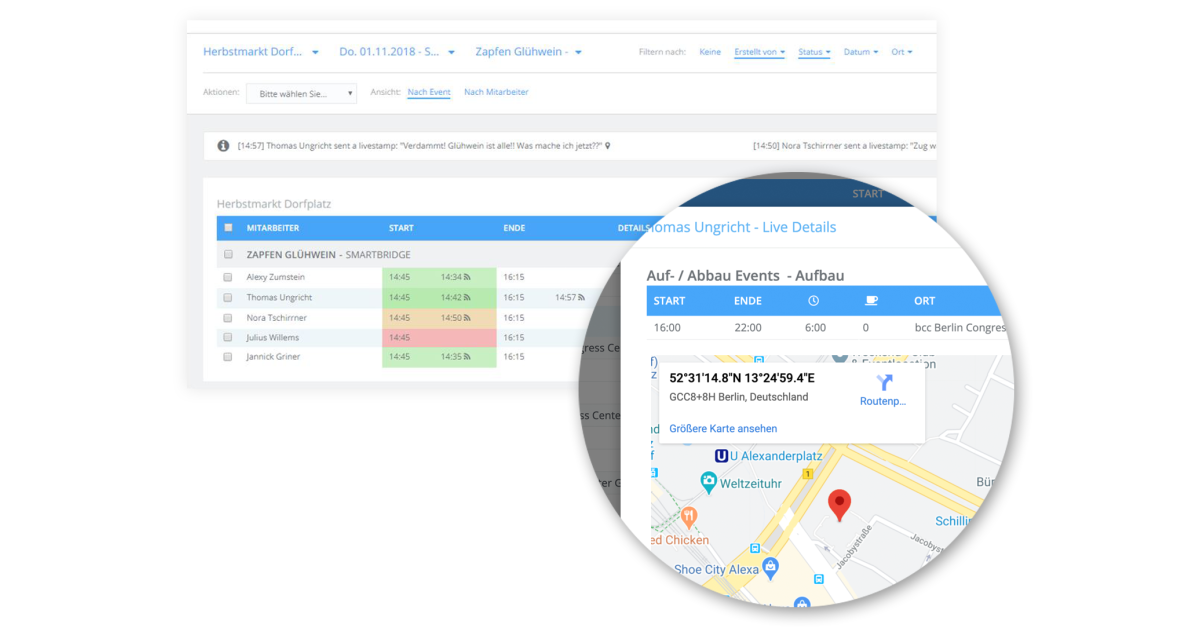Switch view to Nach Event
1200x628 pixels.
coord(429,92)
